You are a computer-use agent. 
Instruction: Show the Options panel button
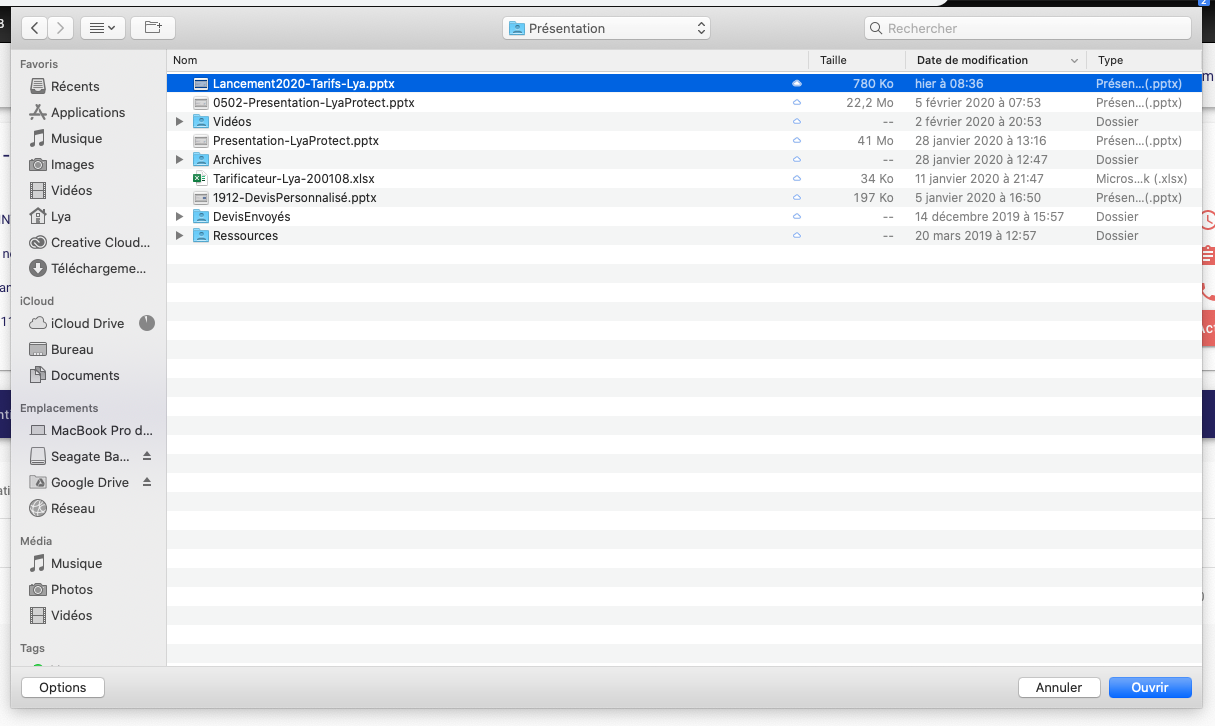(x=63, y=687)
